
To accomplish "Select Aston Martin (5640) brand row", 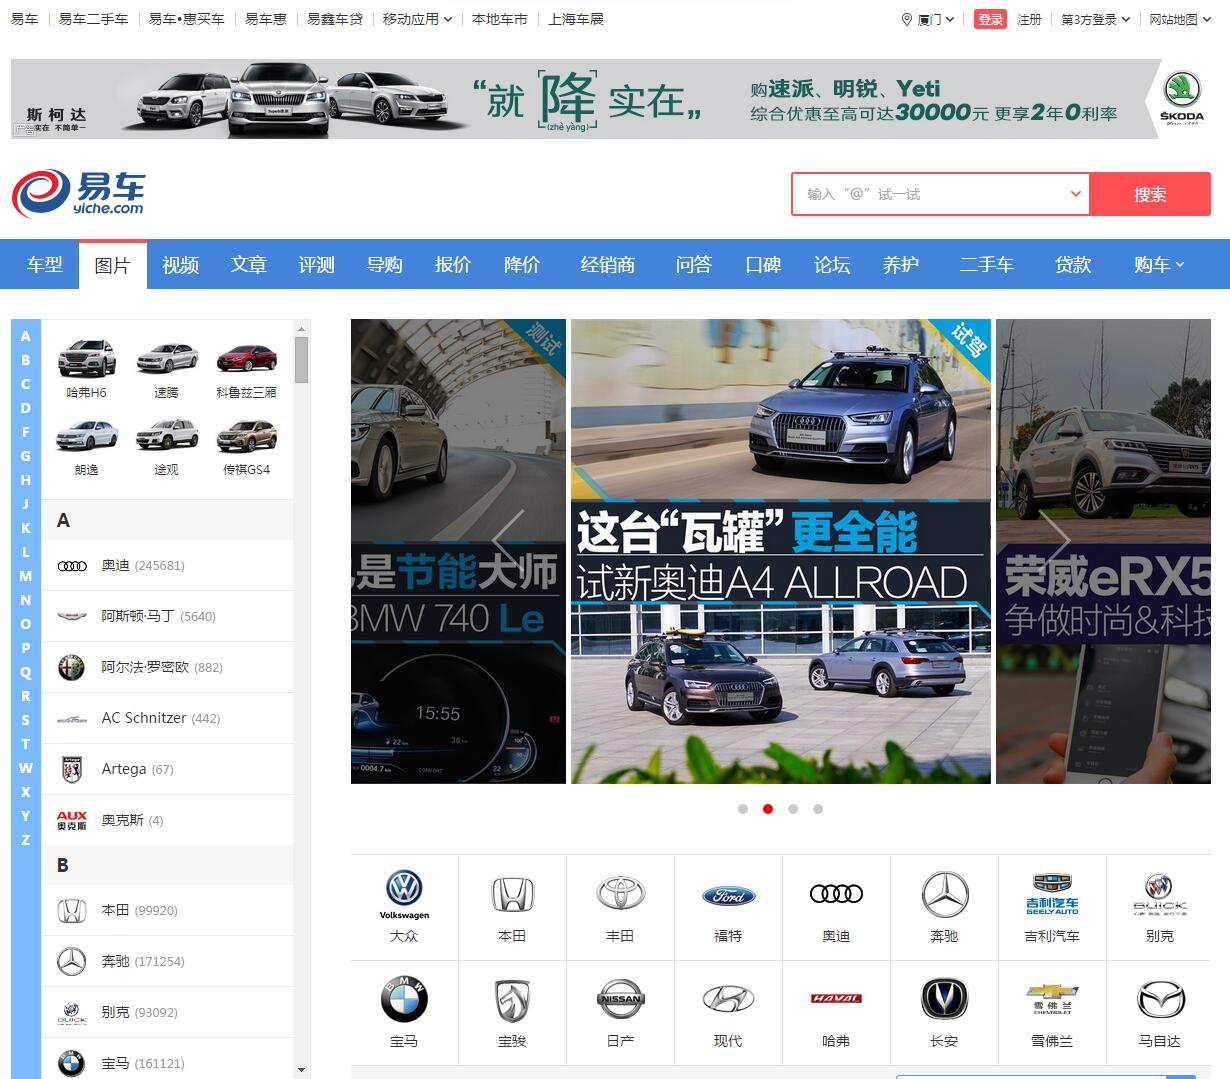I will click(x=167, y=616).
